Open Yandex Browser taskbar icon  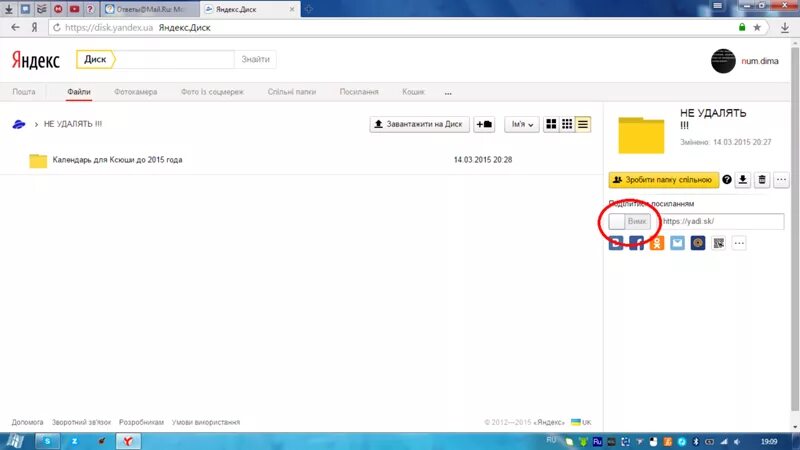pyautogui.click(x=128, y=441)
